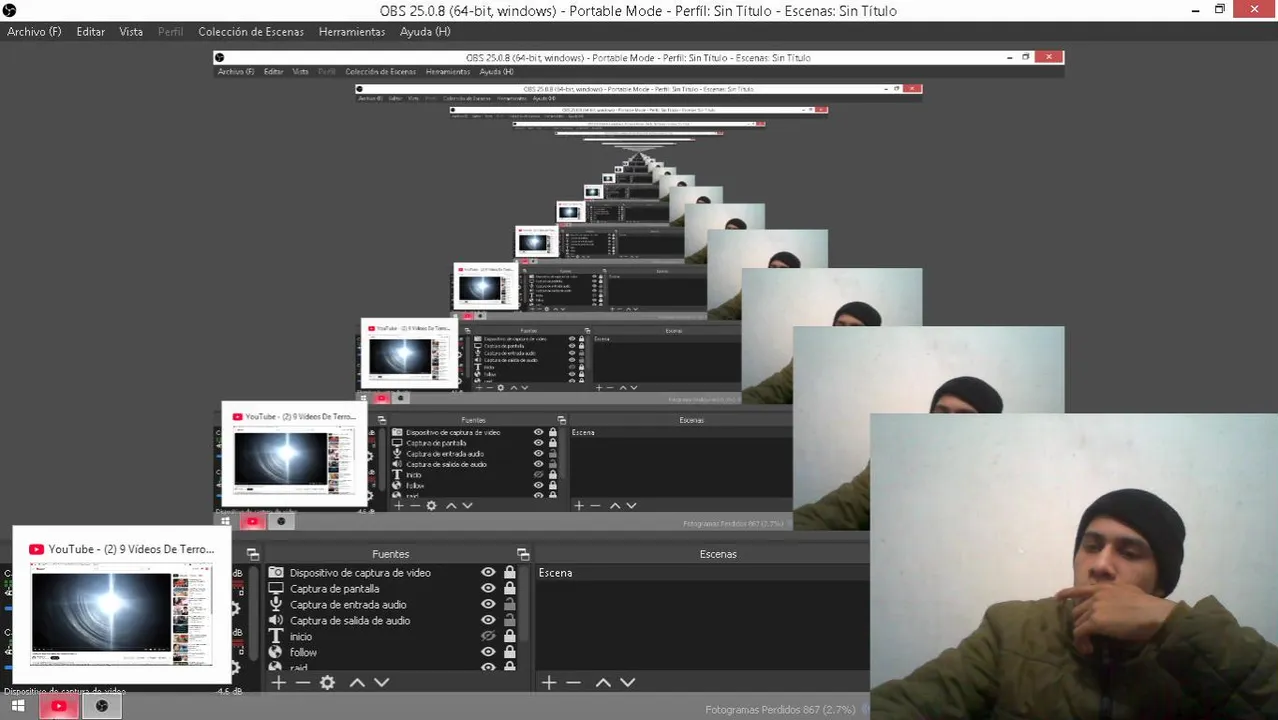Pop out the Fuentes dock with its float icon
The image size is (1278, 720).
[522, 554]
